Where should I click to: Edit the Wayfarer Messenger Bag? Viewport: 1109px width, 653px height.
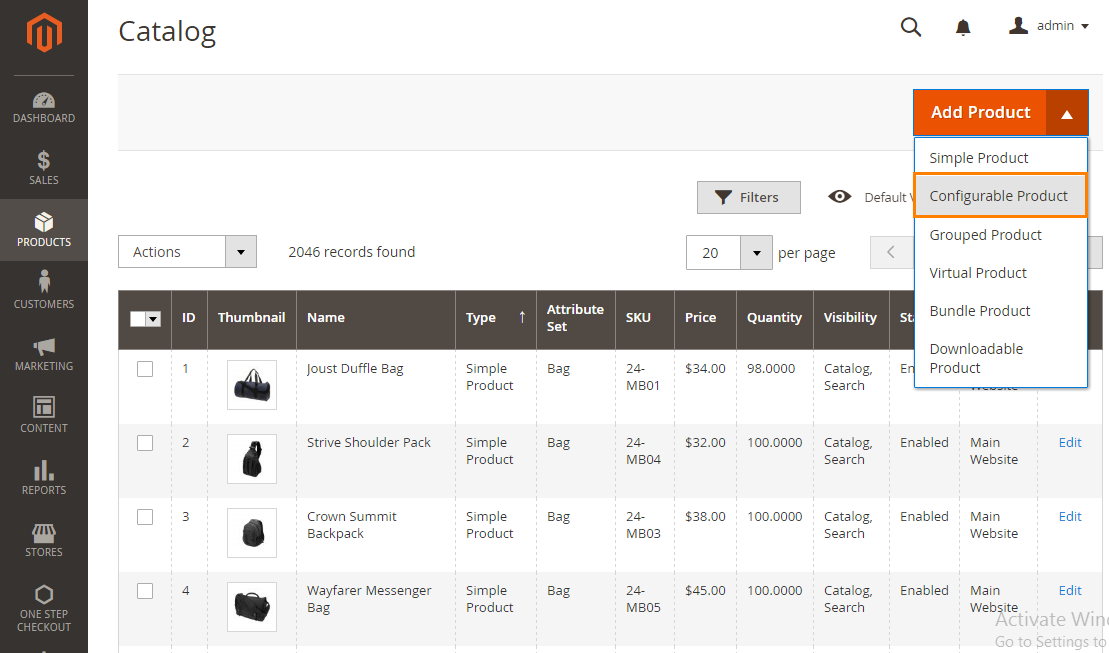point(1070,590)
